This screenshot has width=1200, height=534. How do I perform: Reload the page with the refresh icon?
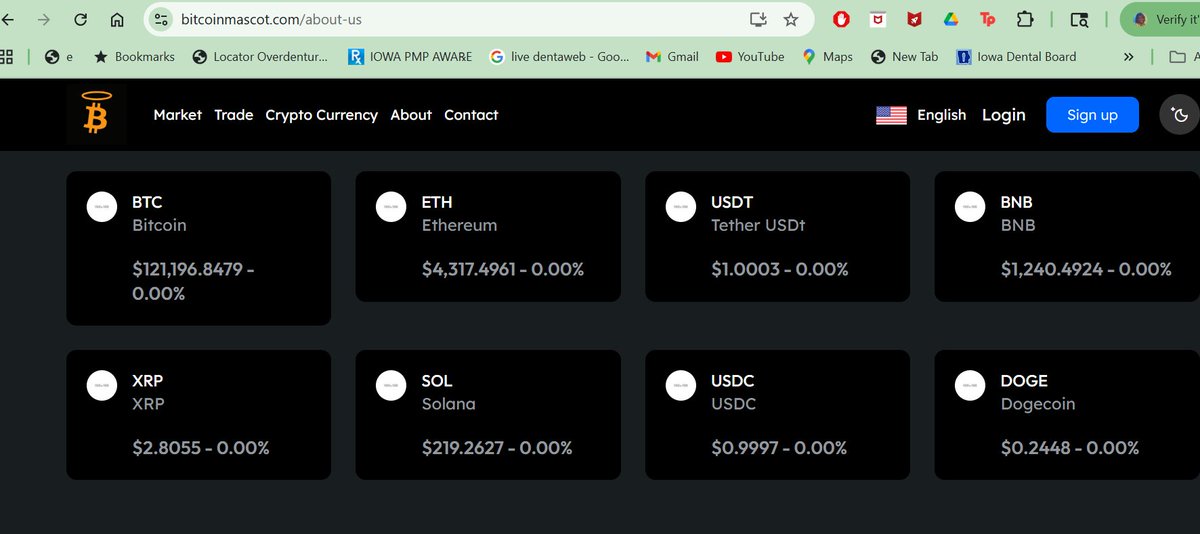tap(81, 19)
